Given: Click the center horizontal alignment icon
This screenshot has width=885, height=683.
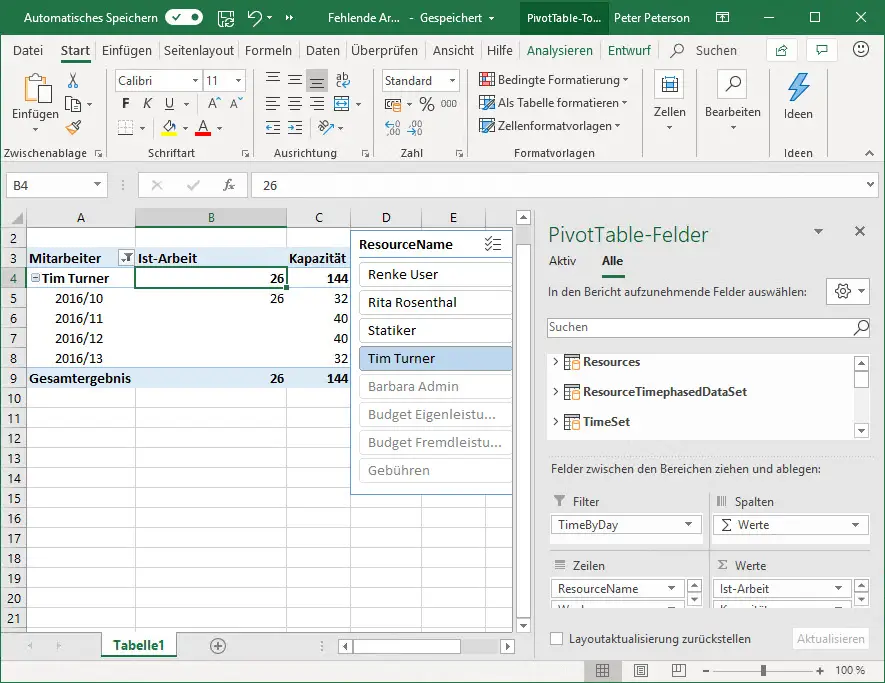Looking at the screenshot, I should click(x=295, y=104).
